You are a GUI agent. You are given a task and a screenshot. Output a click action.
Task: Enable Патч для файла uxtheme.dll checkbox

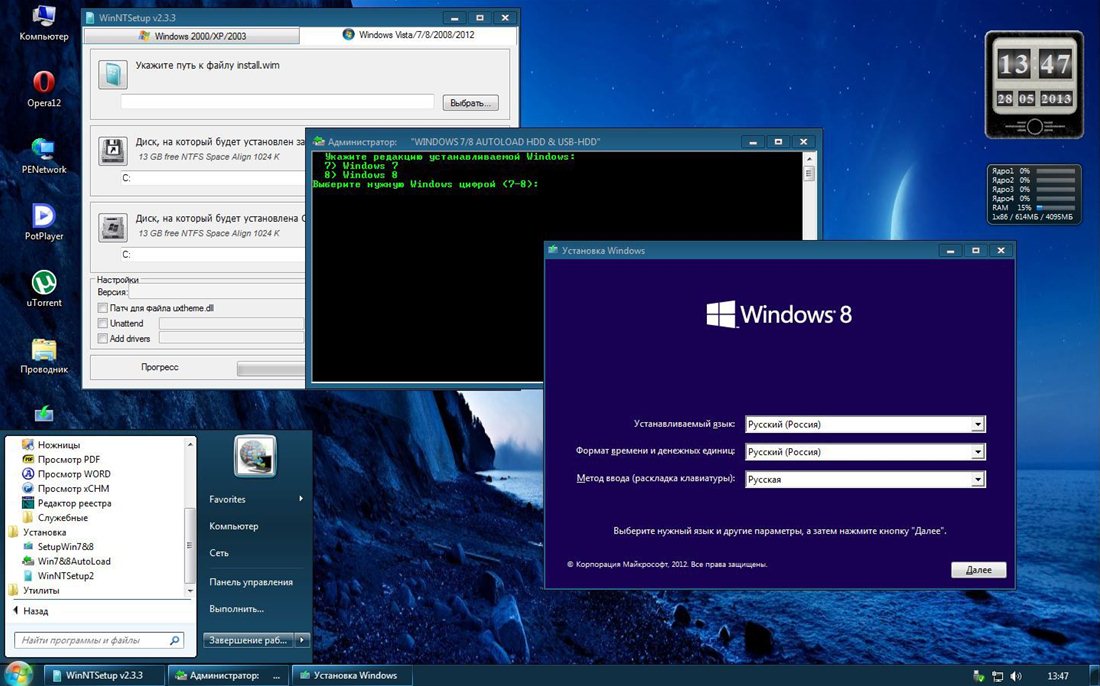(102, 308)
